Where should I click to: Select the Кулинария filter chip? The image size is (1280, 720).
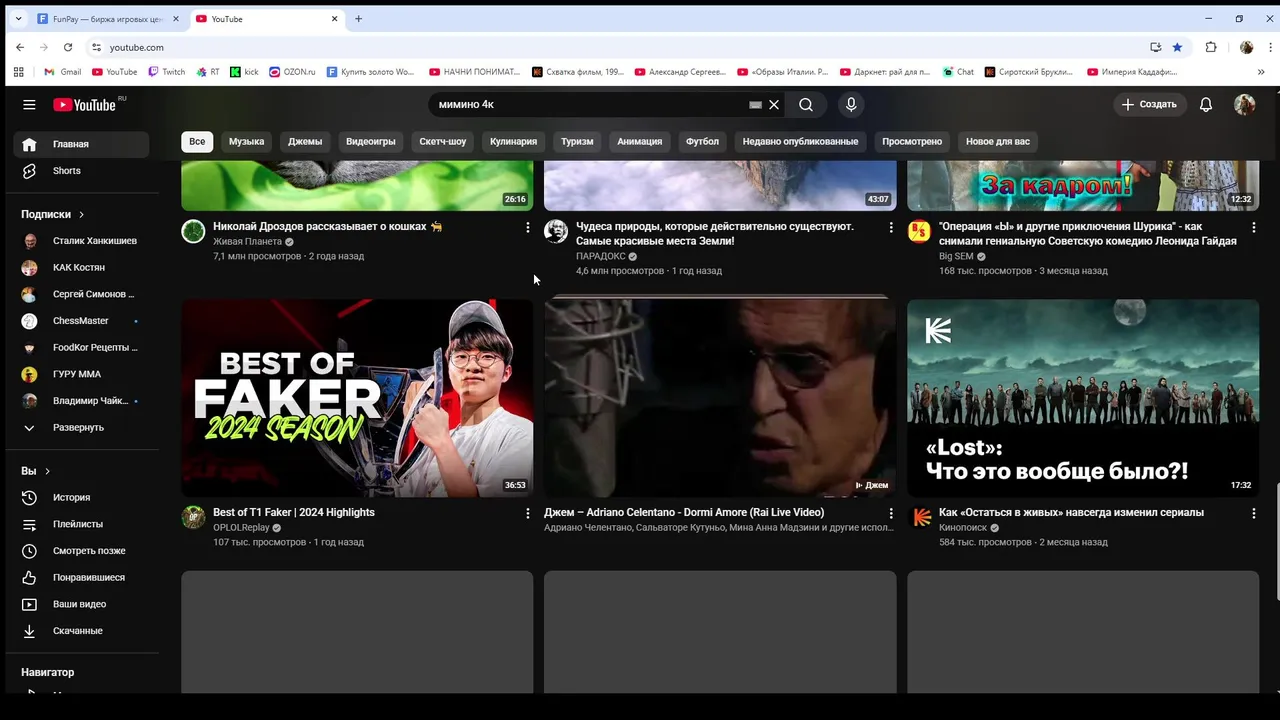click(513, 142)
